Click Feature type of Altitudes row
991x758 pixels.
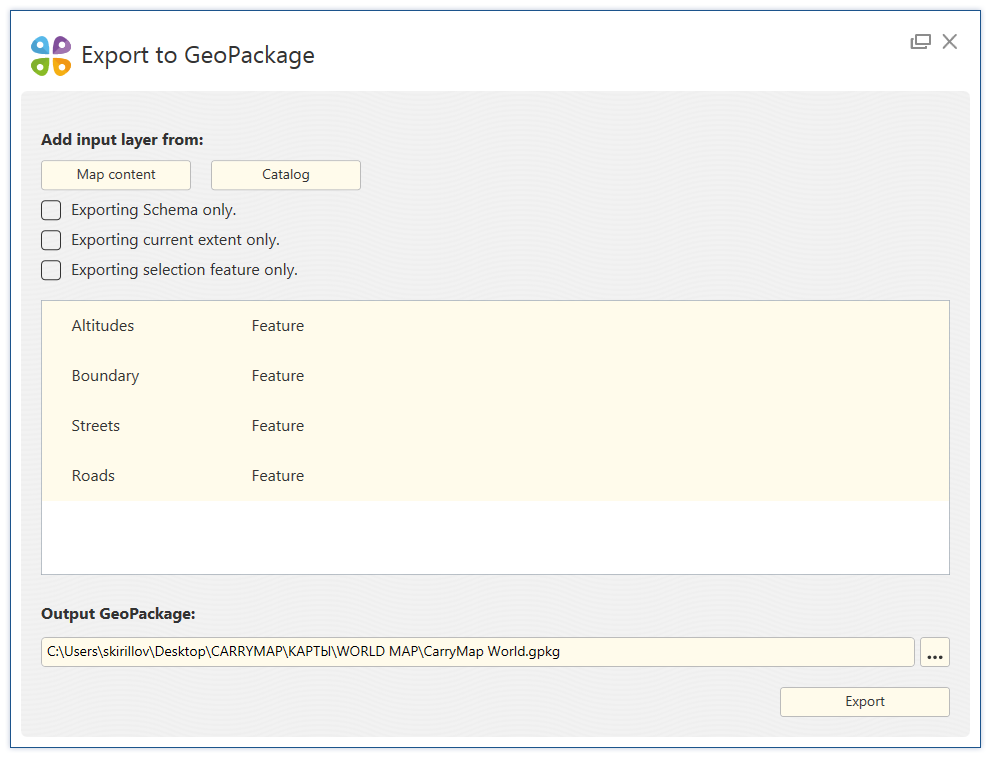coord(278,326)
